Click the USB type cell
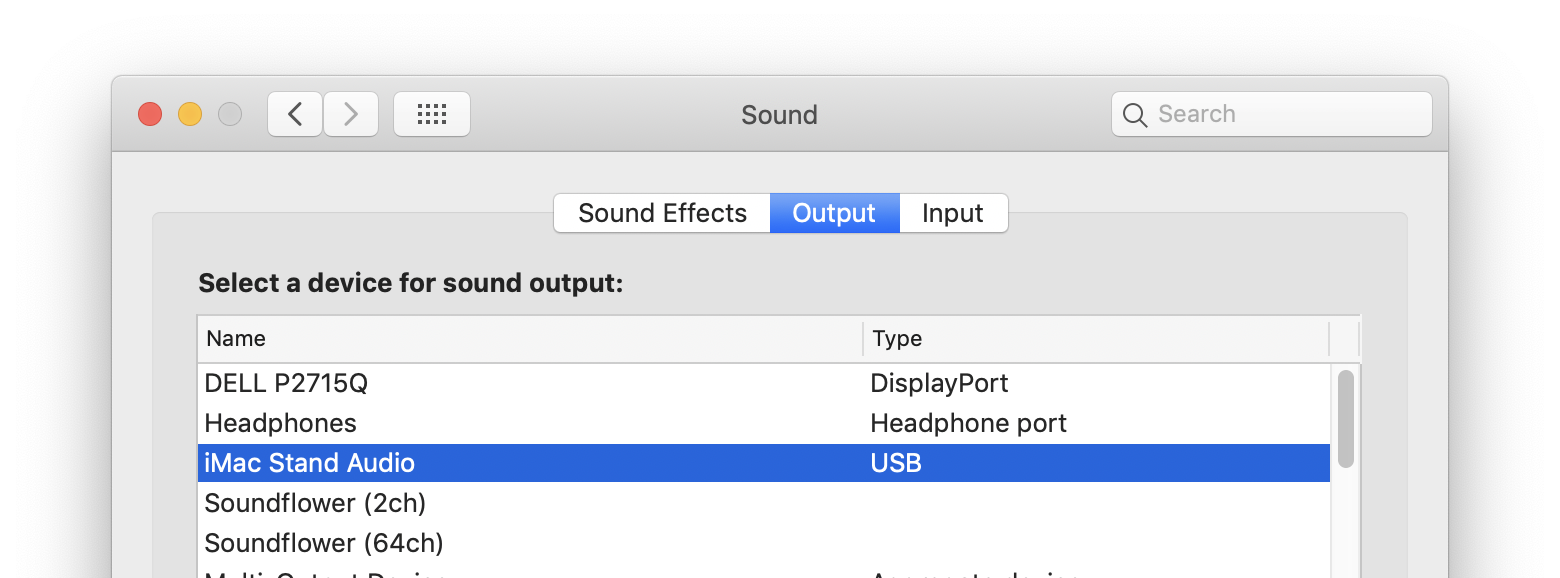Screen dimensions: 1560x578 (x=896, y=463)
